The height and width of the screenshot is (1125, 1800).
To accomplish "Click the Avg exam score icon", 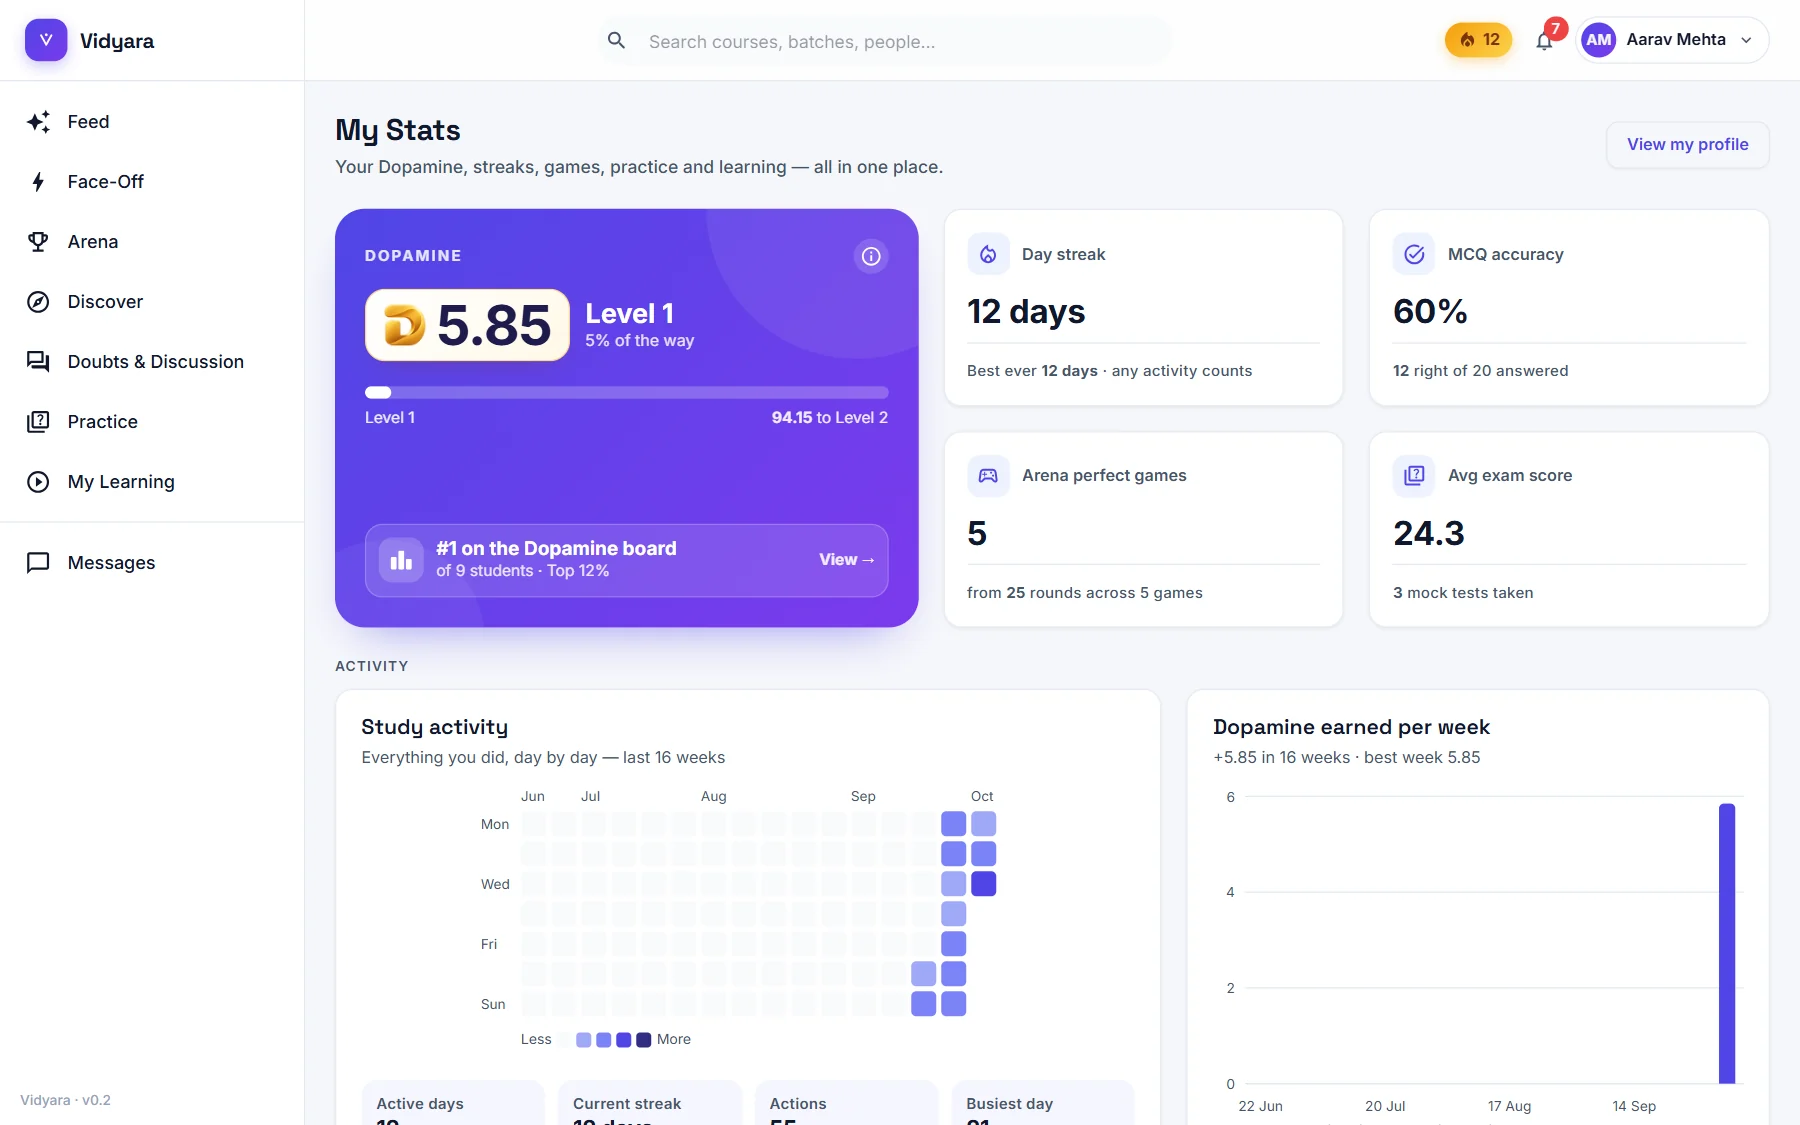I will 1414,476.
